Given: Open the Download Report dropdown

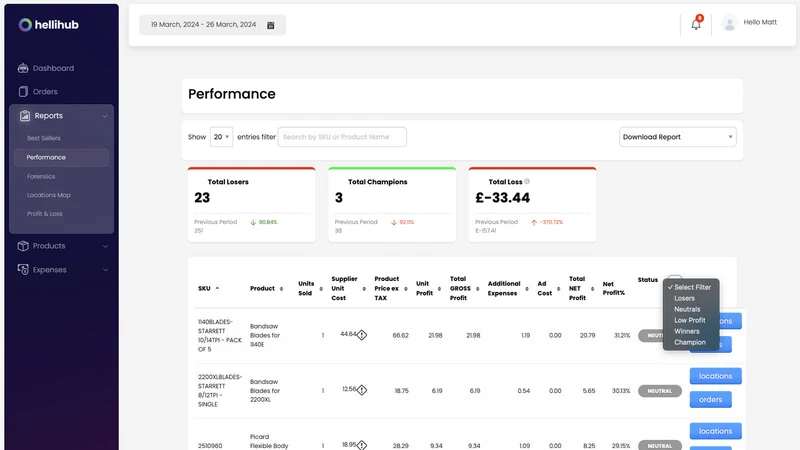Looking at the screenshot, I should coord(678,137).
